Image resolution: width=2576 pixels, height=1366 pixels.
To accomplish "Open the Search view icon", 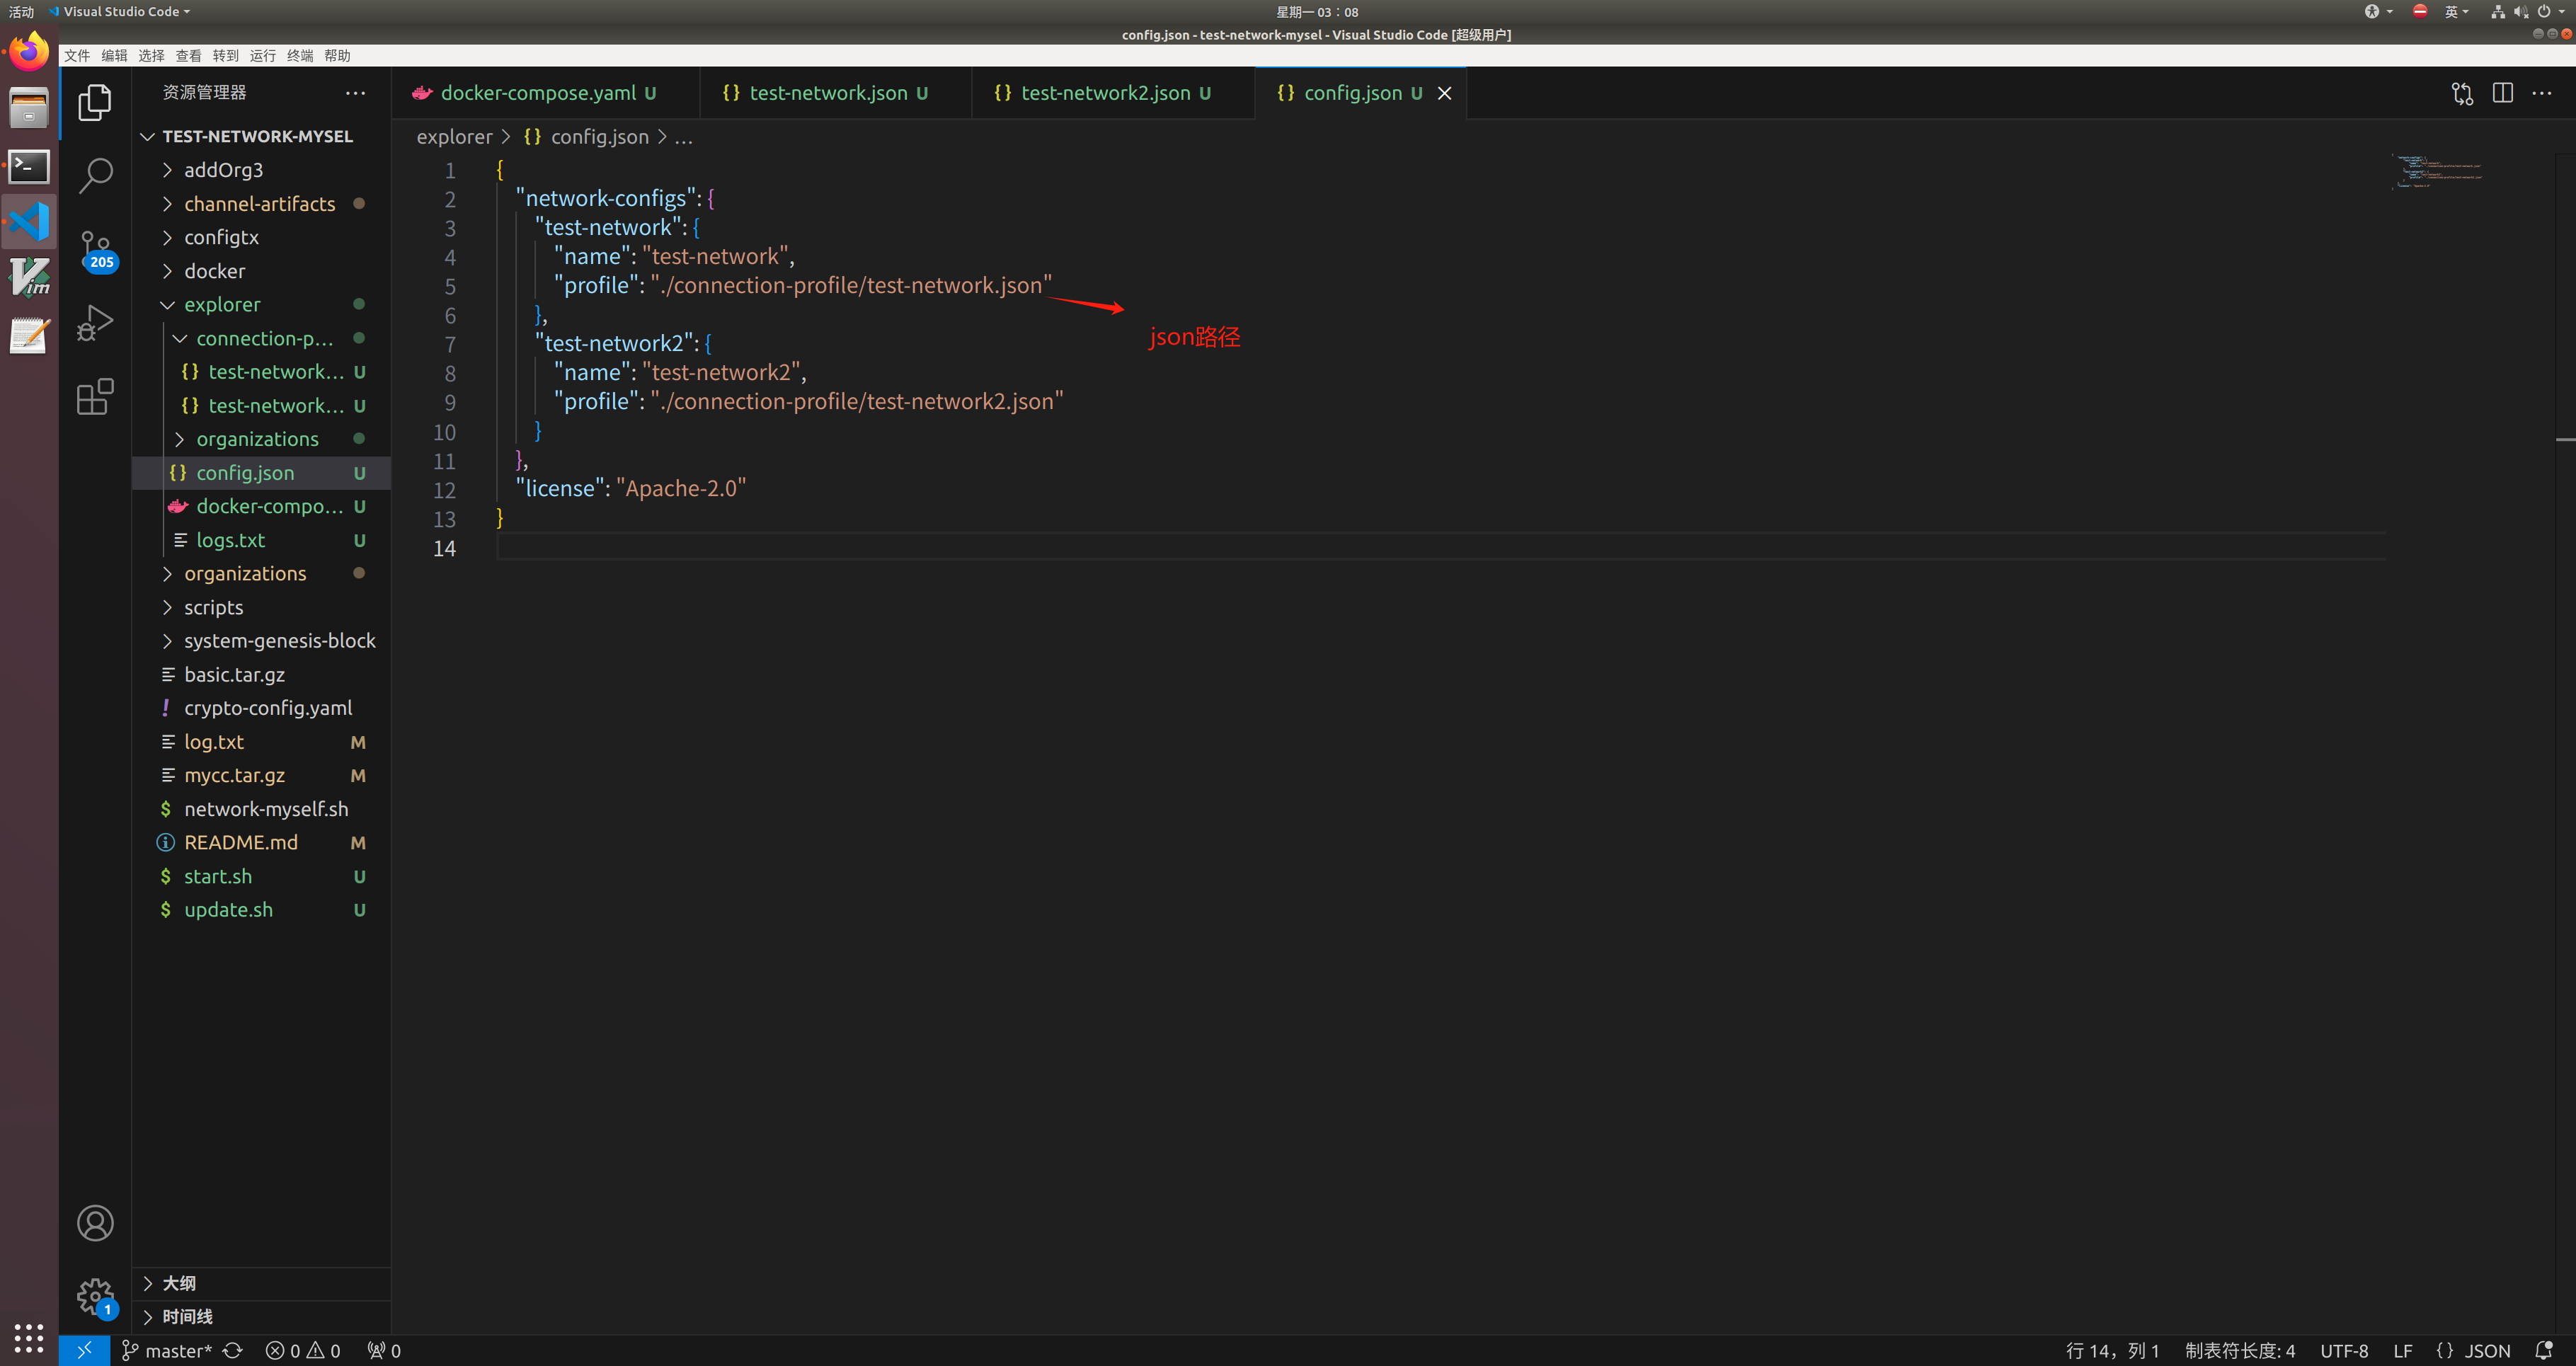I will tap(95, 175).
